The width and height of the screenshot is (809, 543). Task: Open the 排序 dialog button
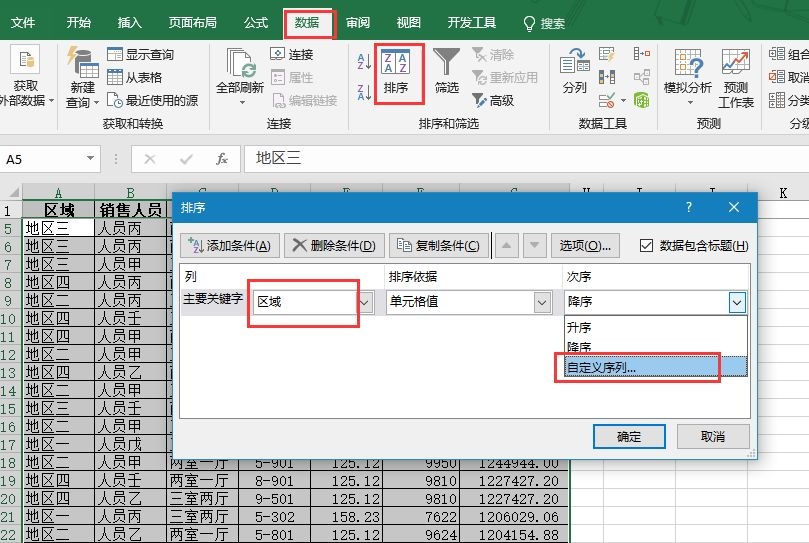point(396,73)
